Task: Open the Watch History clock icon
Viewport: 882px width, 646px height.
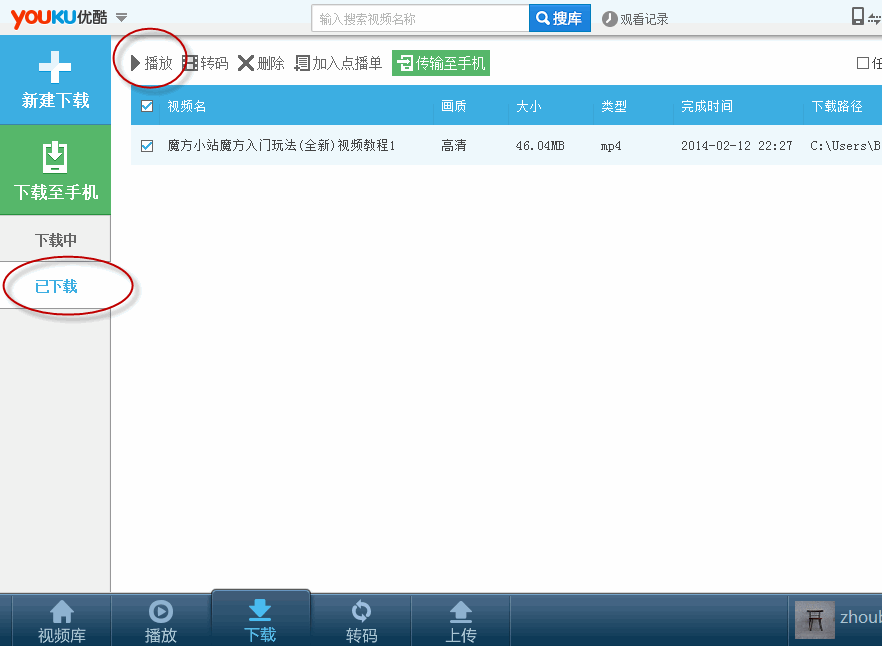Action: (x=610, y=19)
